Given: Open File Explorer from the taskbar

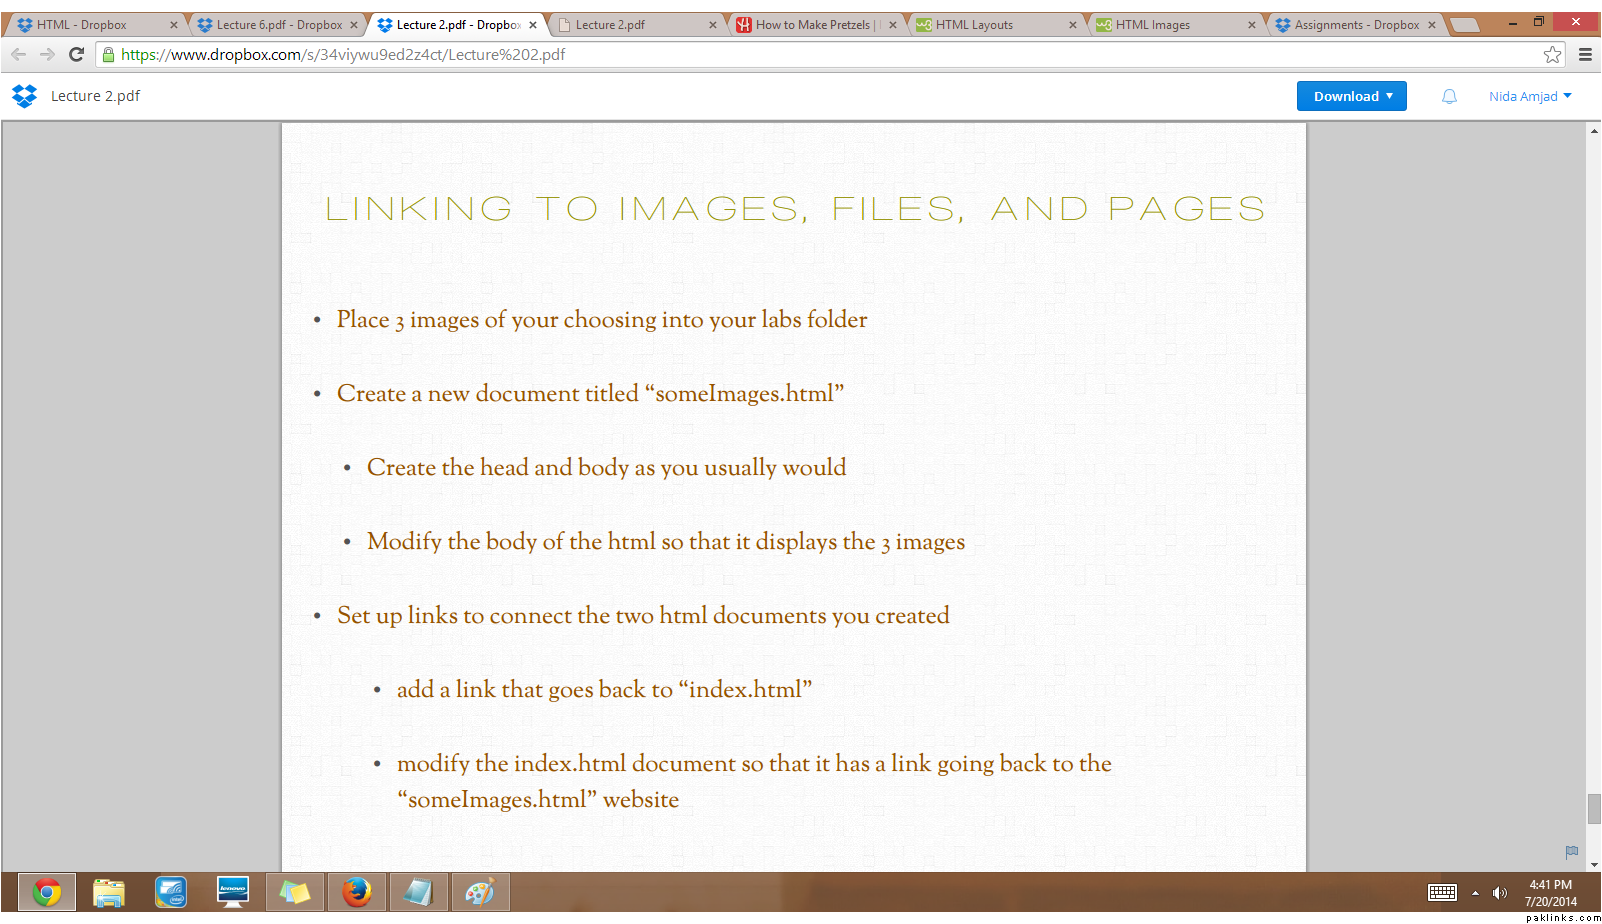Looking at the screenshot, I should [108, 892].
